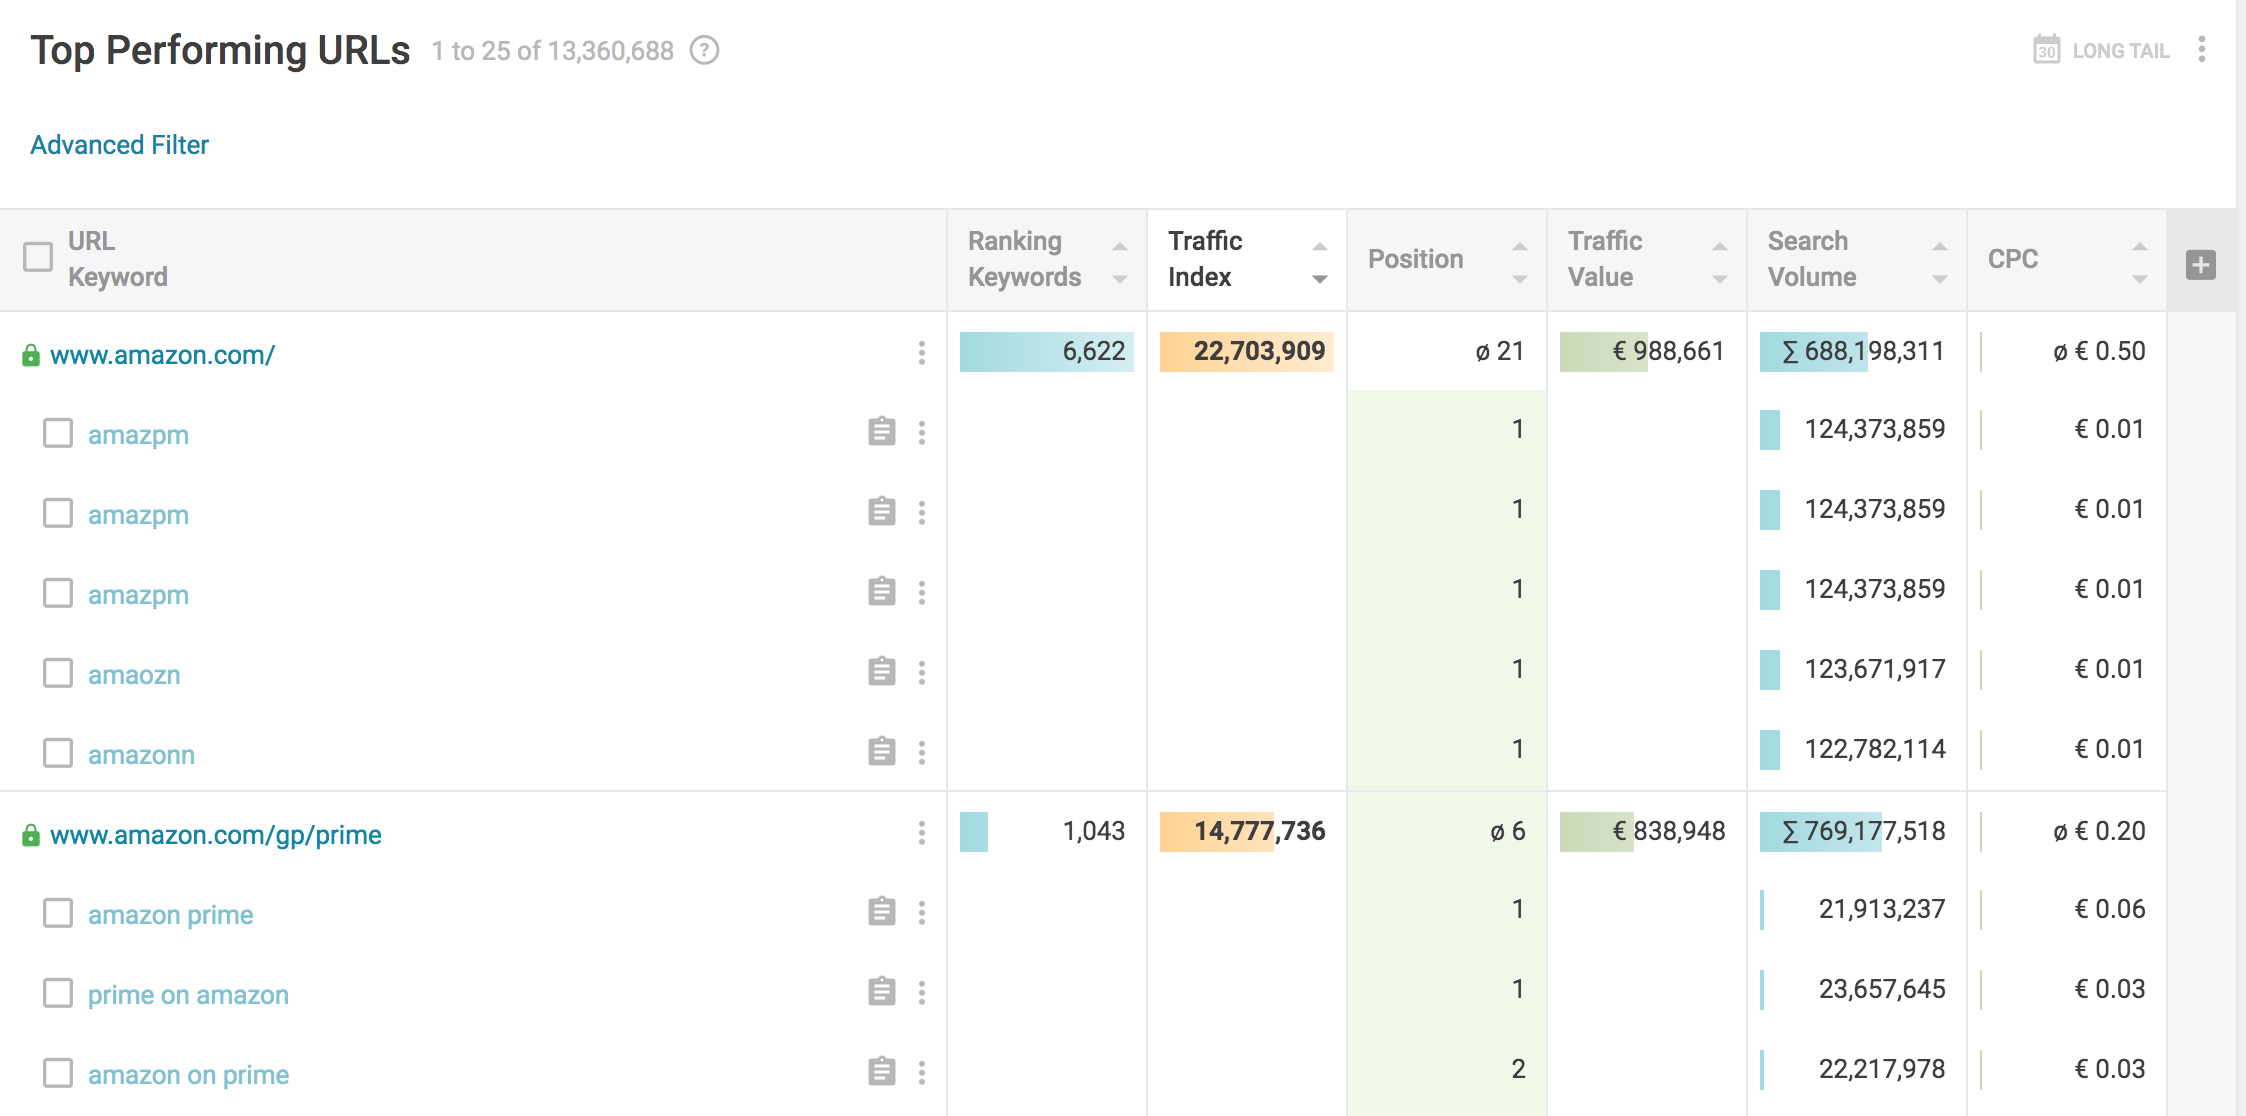The image size is (2246, 1116).
Task: Open the www.amazon.com/ URL link
Action: (x=162, y=355)
